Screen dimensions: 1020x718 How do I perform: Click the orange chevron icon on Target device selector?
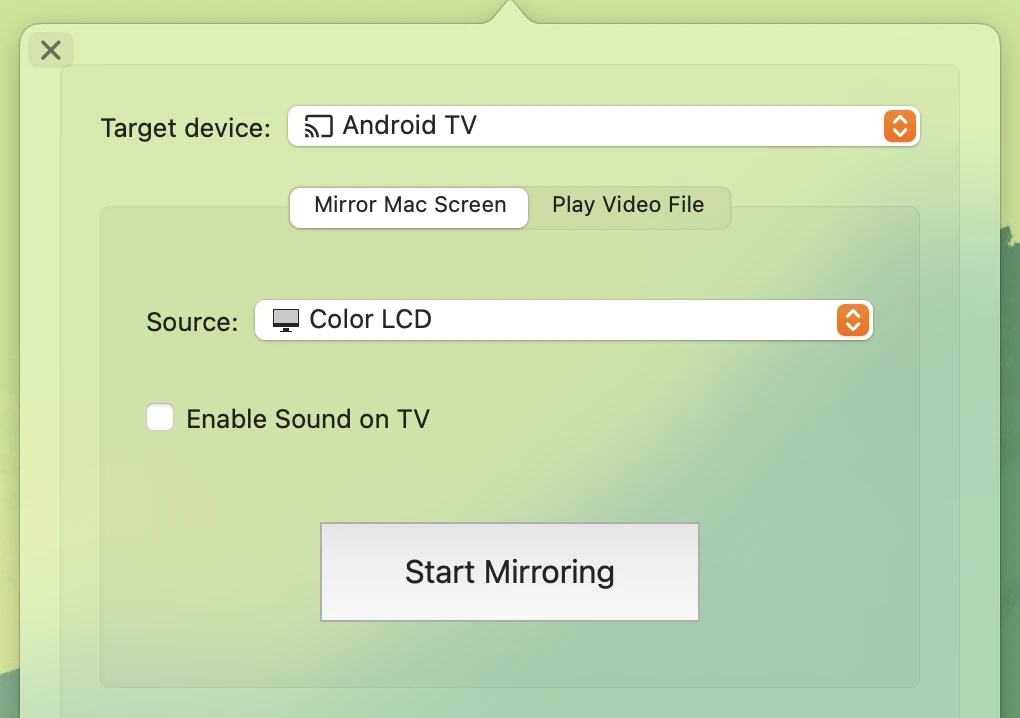pyautogui.click(x=898, y=127)
